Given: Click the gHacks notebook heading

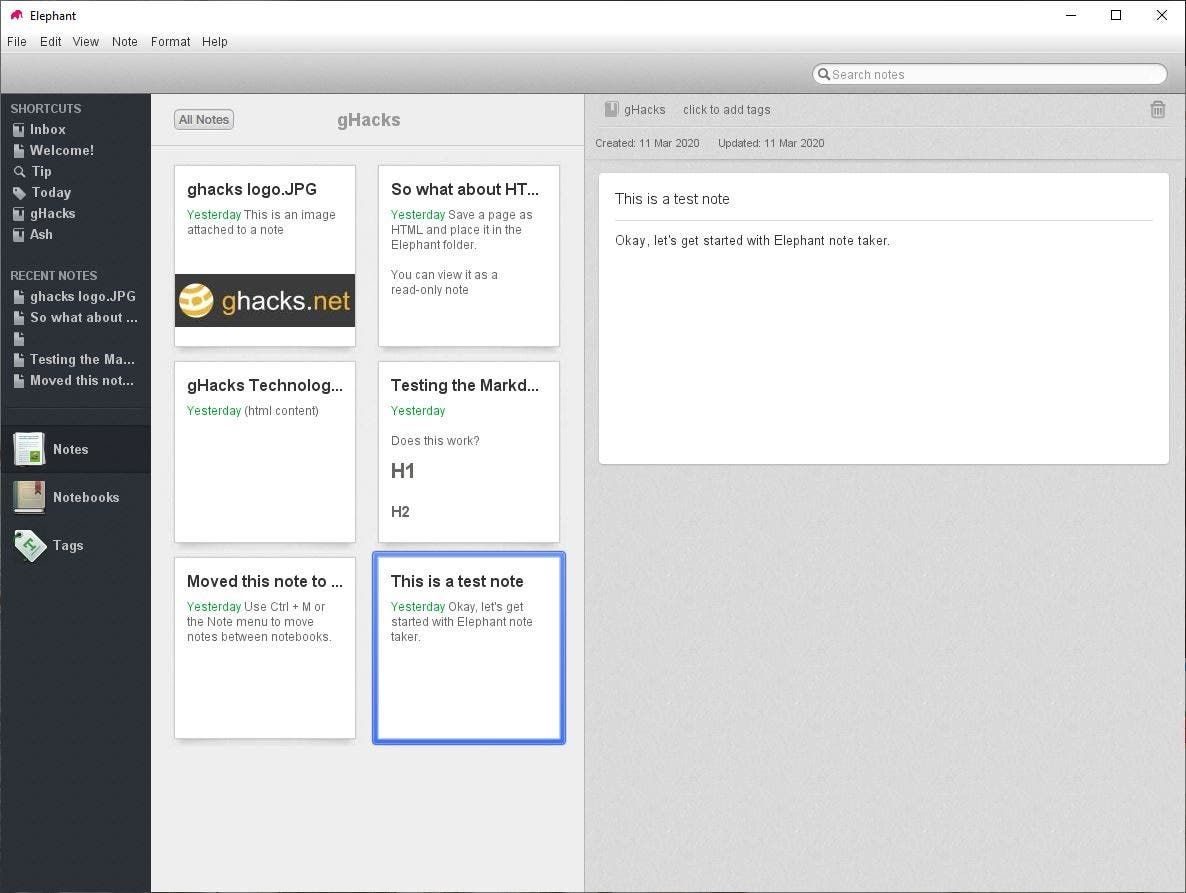Looking at the screenshot, I should click(368, 119).
